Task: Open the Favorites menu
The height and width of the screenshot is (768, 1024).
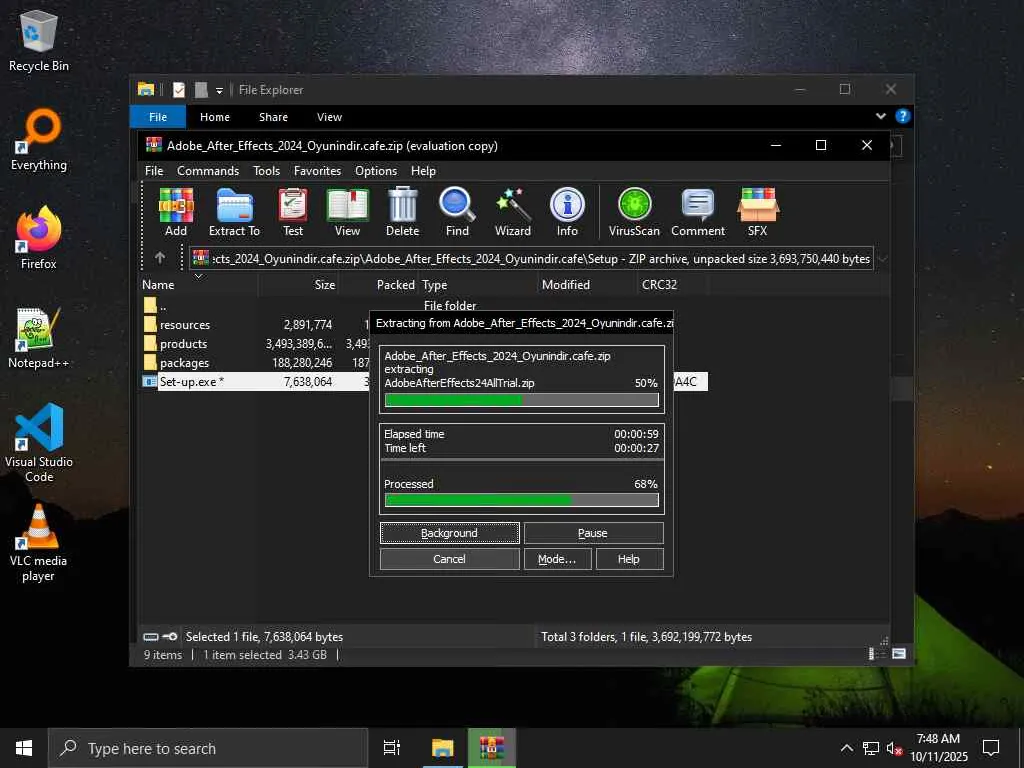Action: (x=317, y=171)
